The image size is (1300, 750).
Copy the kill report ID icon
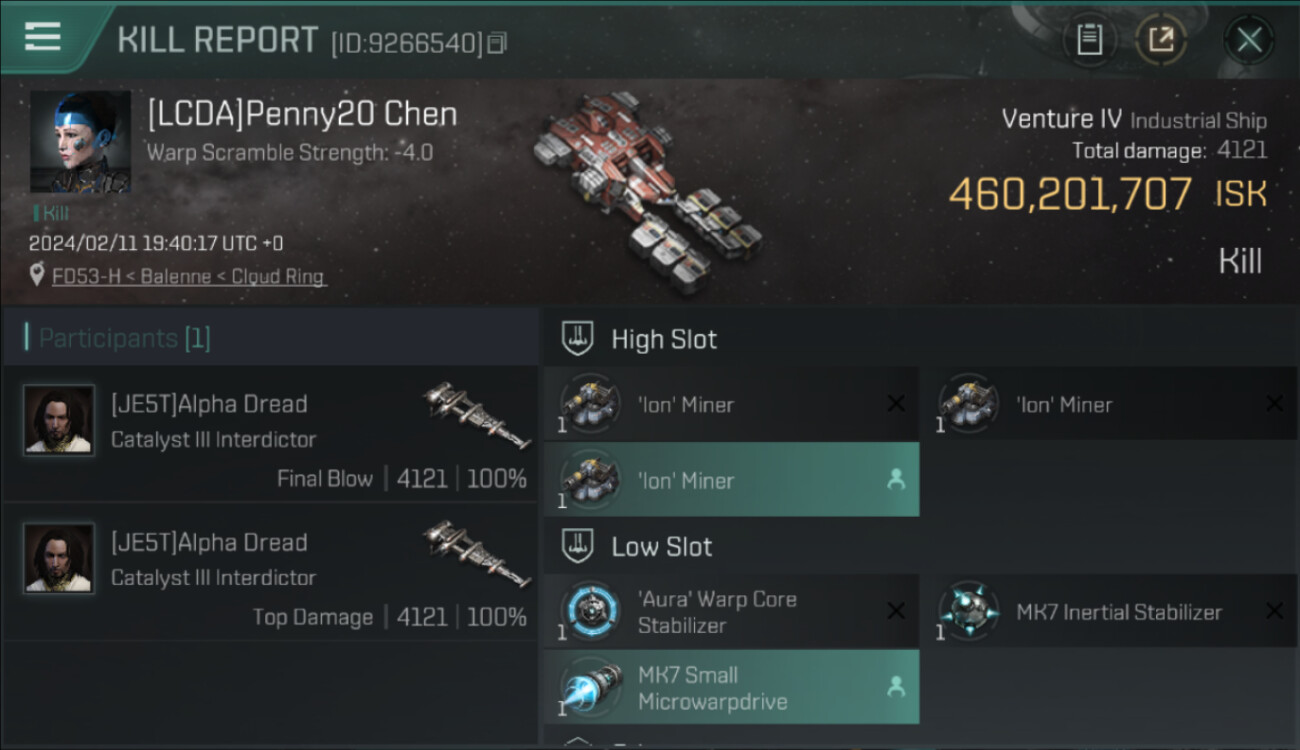497,42
